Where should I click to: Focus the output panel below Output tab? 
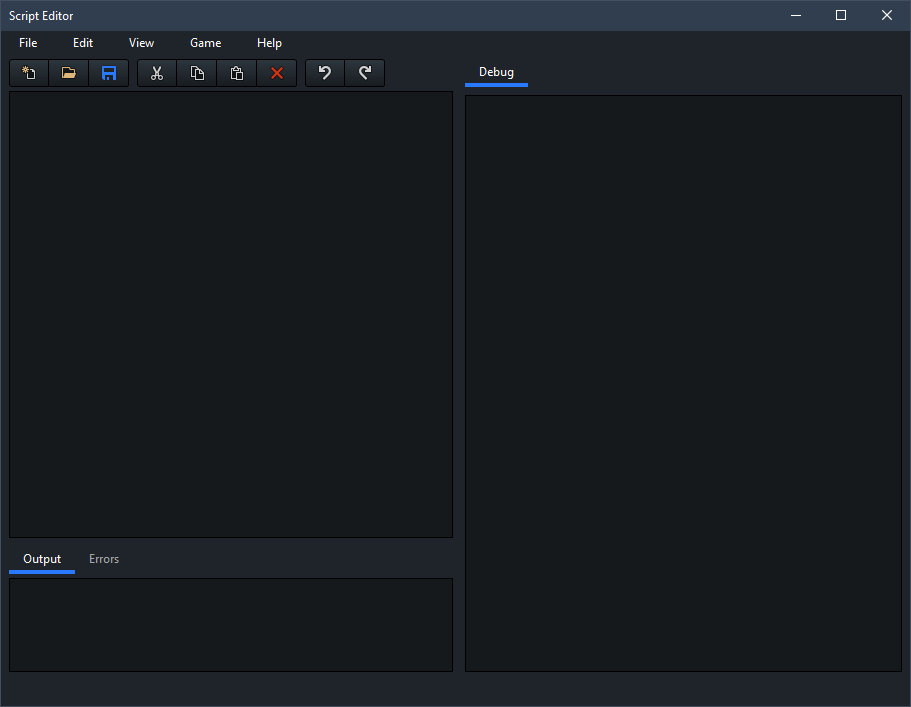pyautogui.click(x=230, y=624)
